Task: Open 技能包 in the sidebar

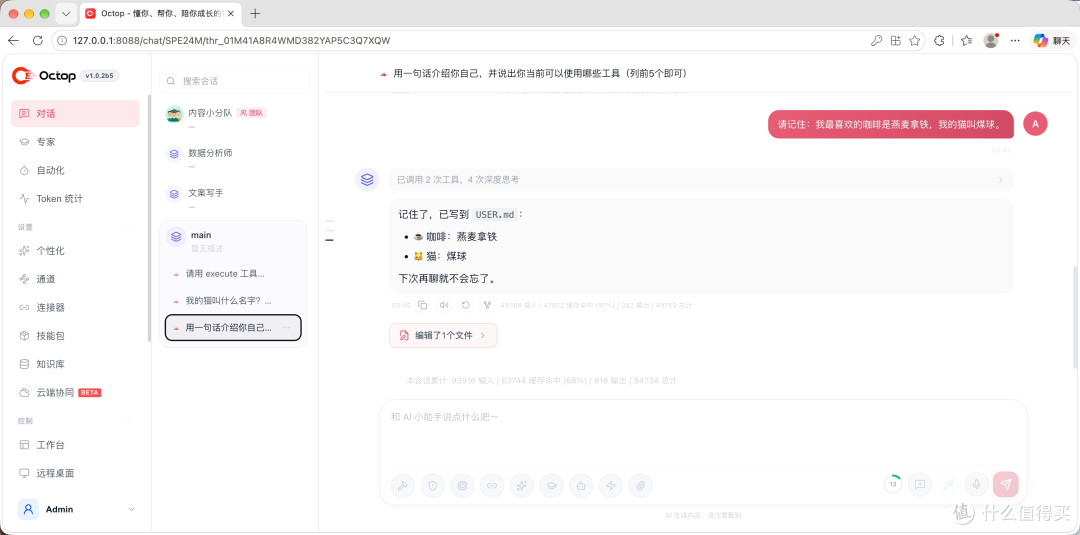Action: click(x=75, y=335)
